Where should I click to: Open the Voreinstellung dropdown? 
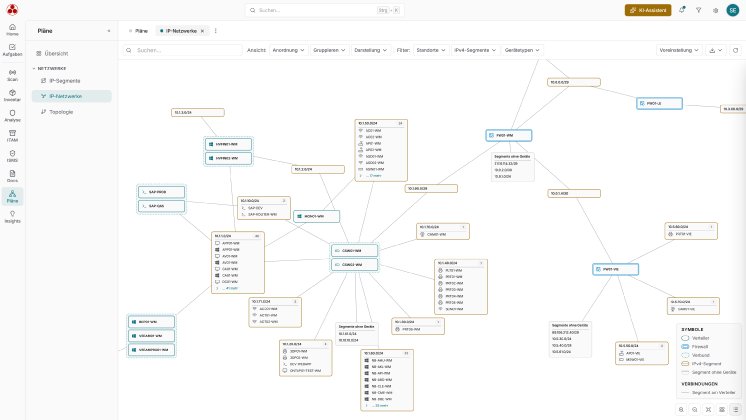coord(679,50)
